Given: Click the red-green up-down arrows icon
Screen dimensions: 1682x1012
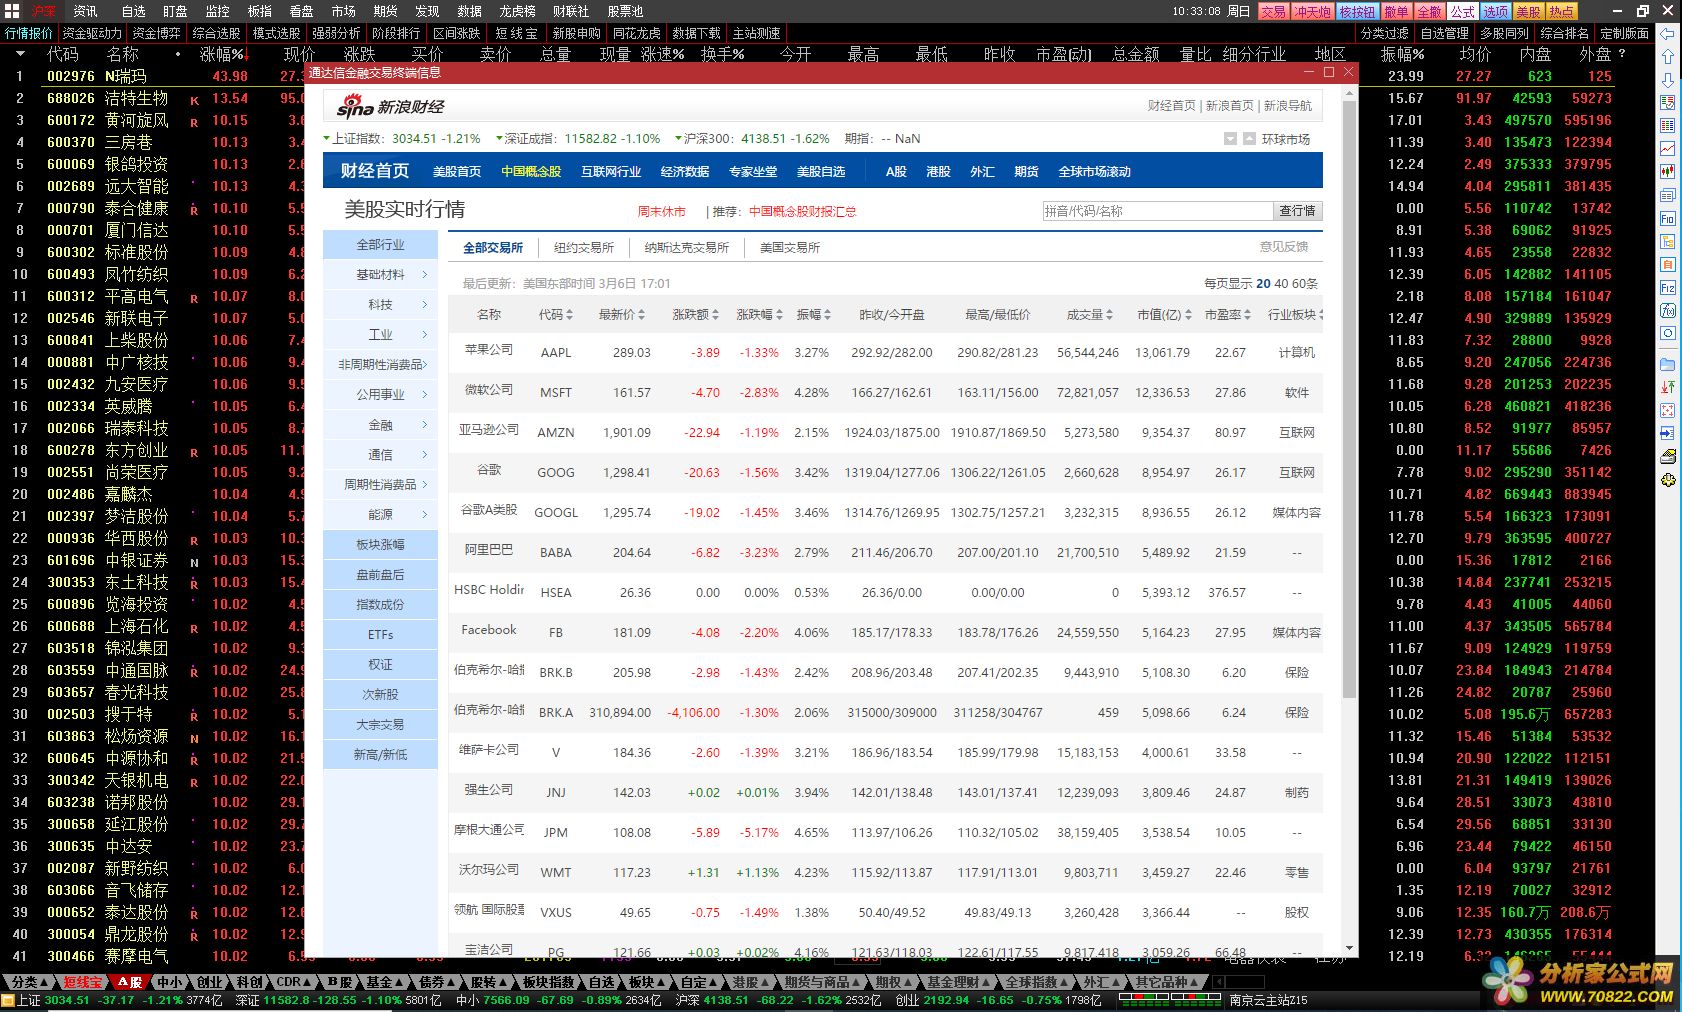Looking at the screenshot, I should tap(1667, 387).
